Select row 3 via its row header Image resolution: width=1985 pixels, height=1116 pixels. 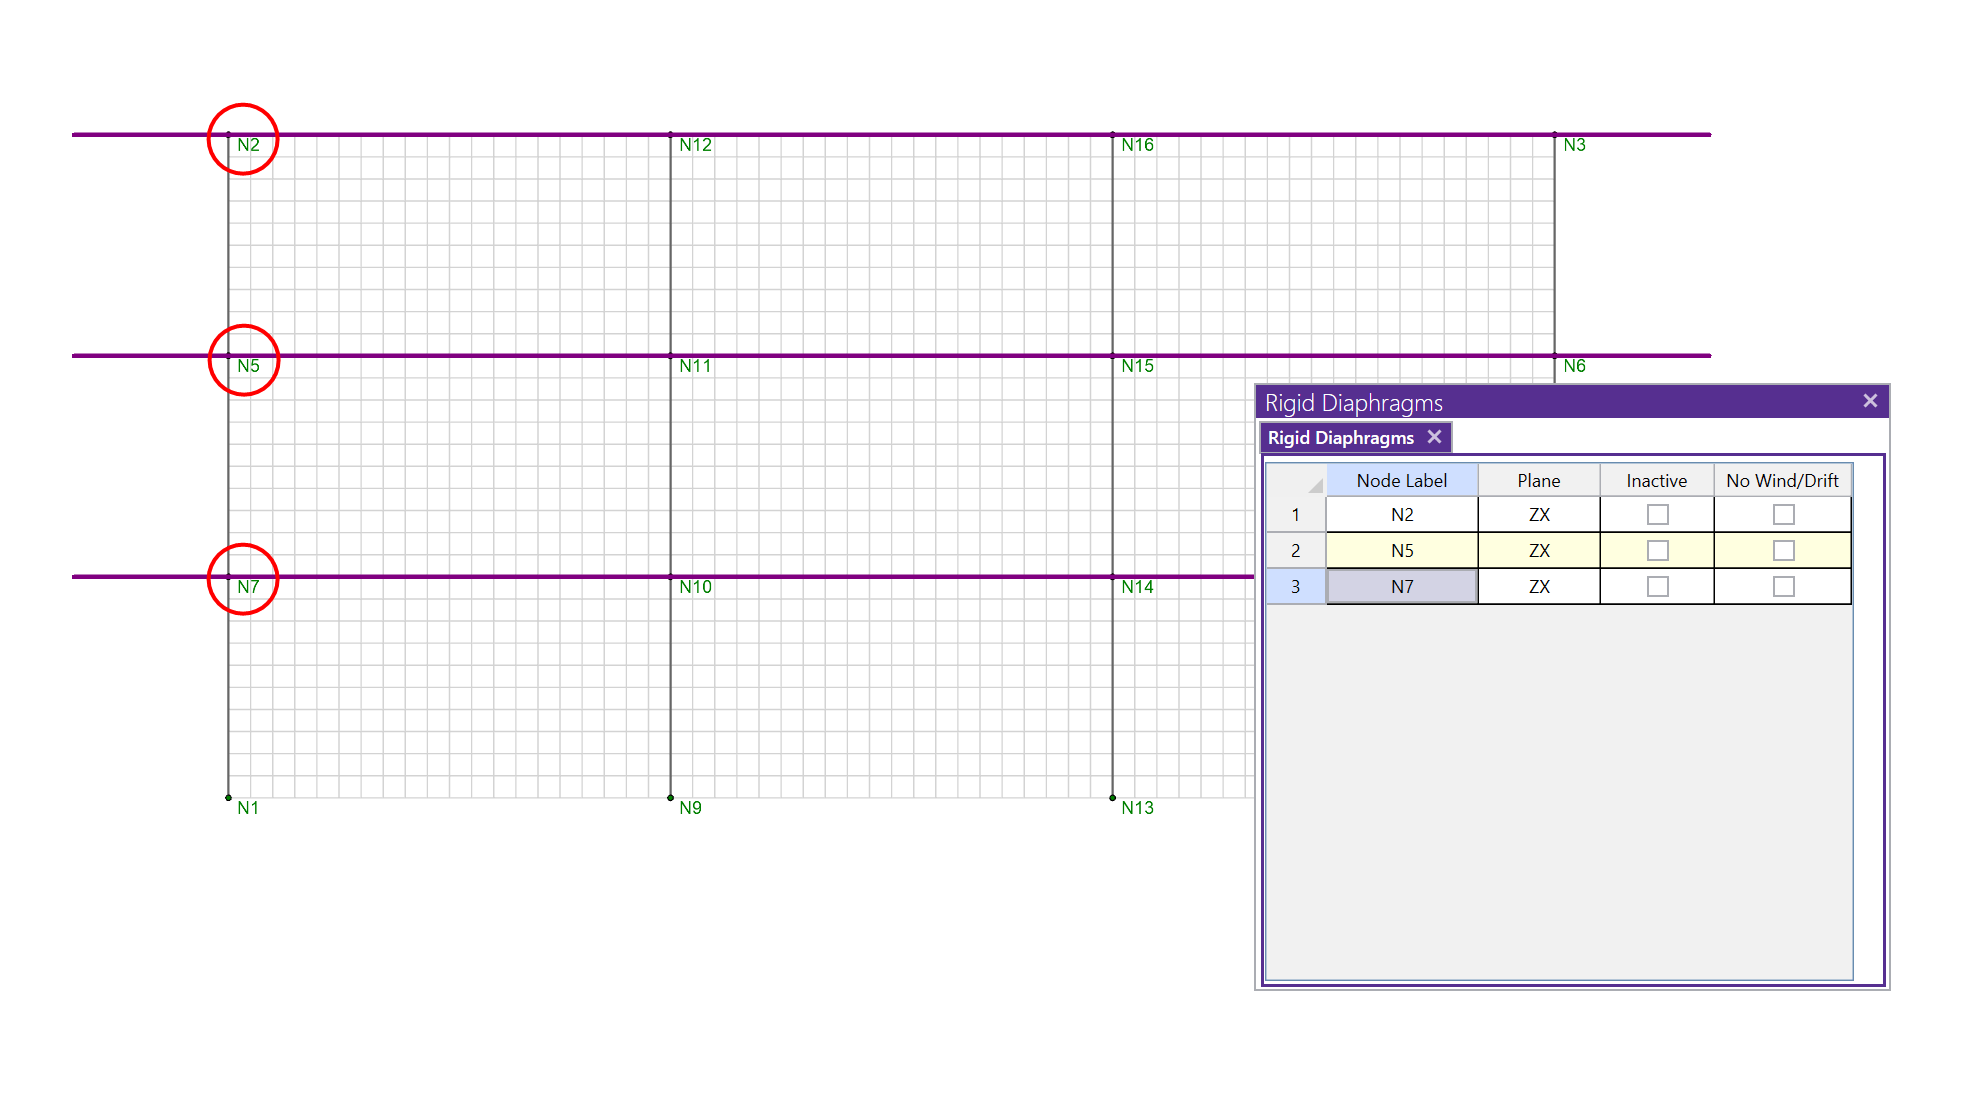point(1295,587)
